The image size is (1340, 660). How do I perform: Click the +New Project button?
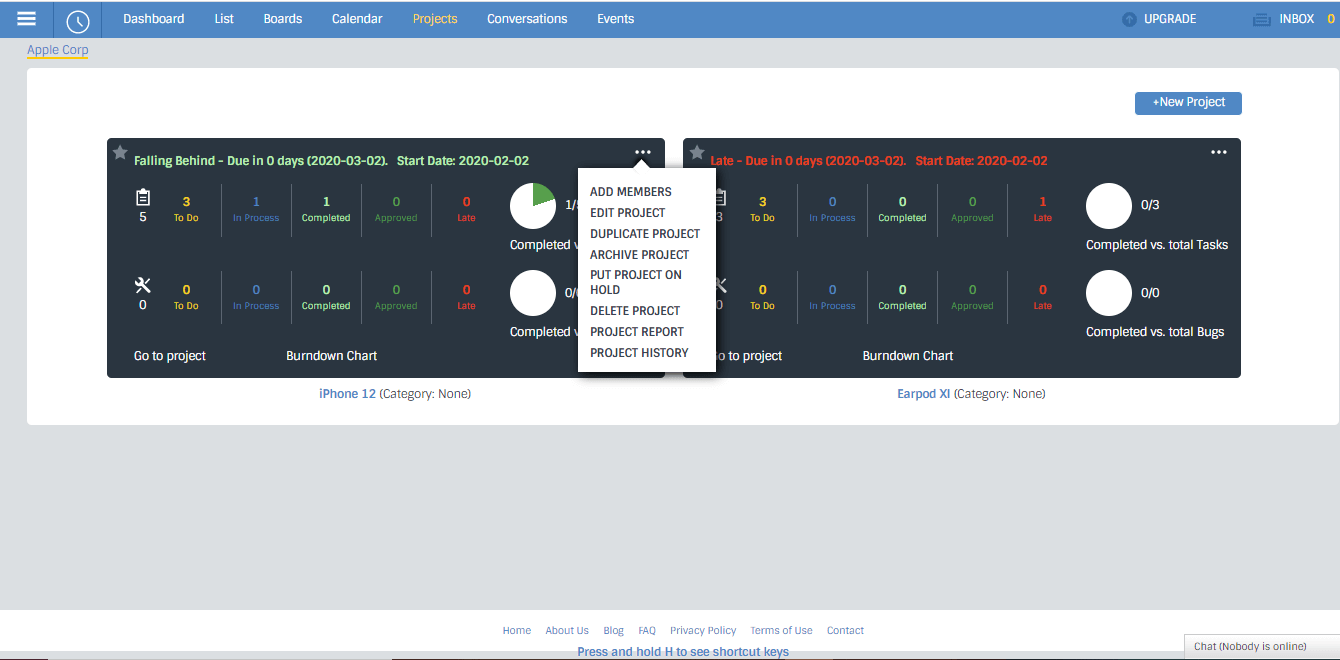click(x=1188, y=103)
